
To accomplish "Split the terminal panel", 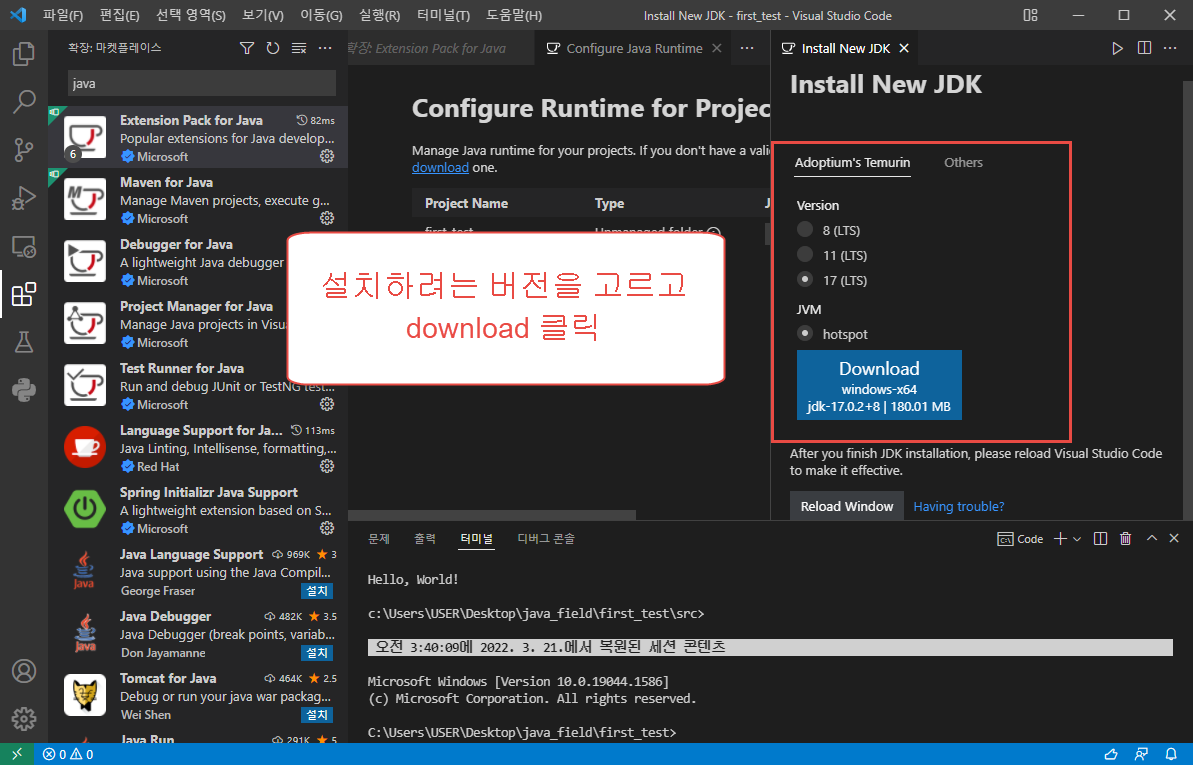I will 1100,539.
